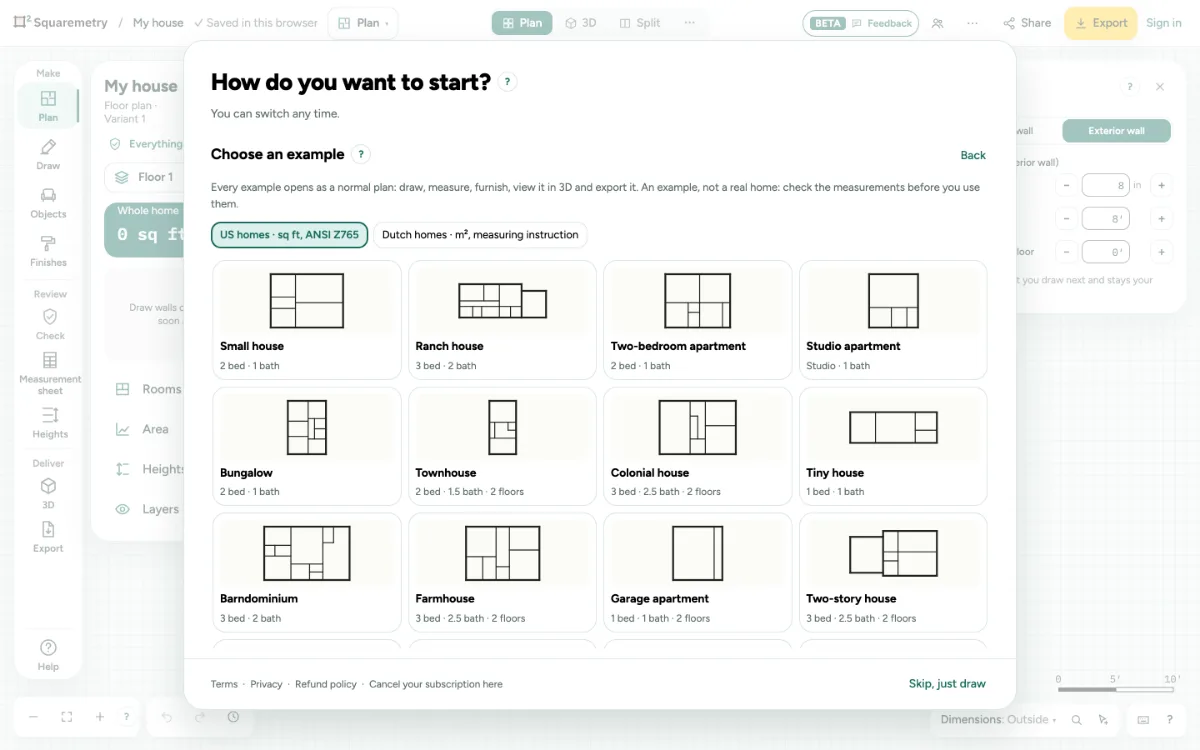Open the BETA Feedback button
Screen dimensions: 1200x750
(x=861, y=23)
